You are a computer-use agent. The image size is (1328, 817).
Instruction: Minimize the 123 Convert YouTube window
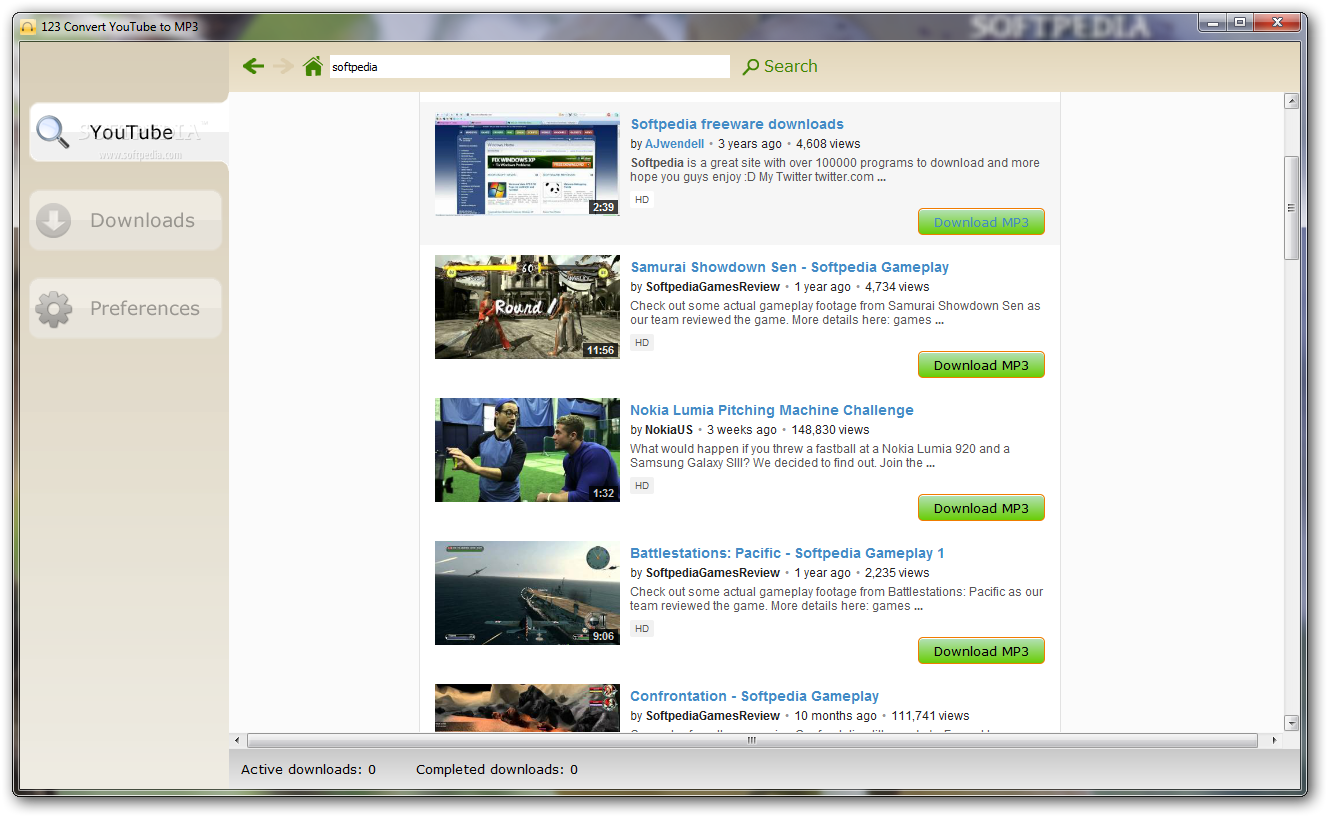click(1214, 22)
